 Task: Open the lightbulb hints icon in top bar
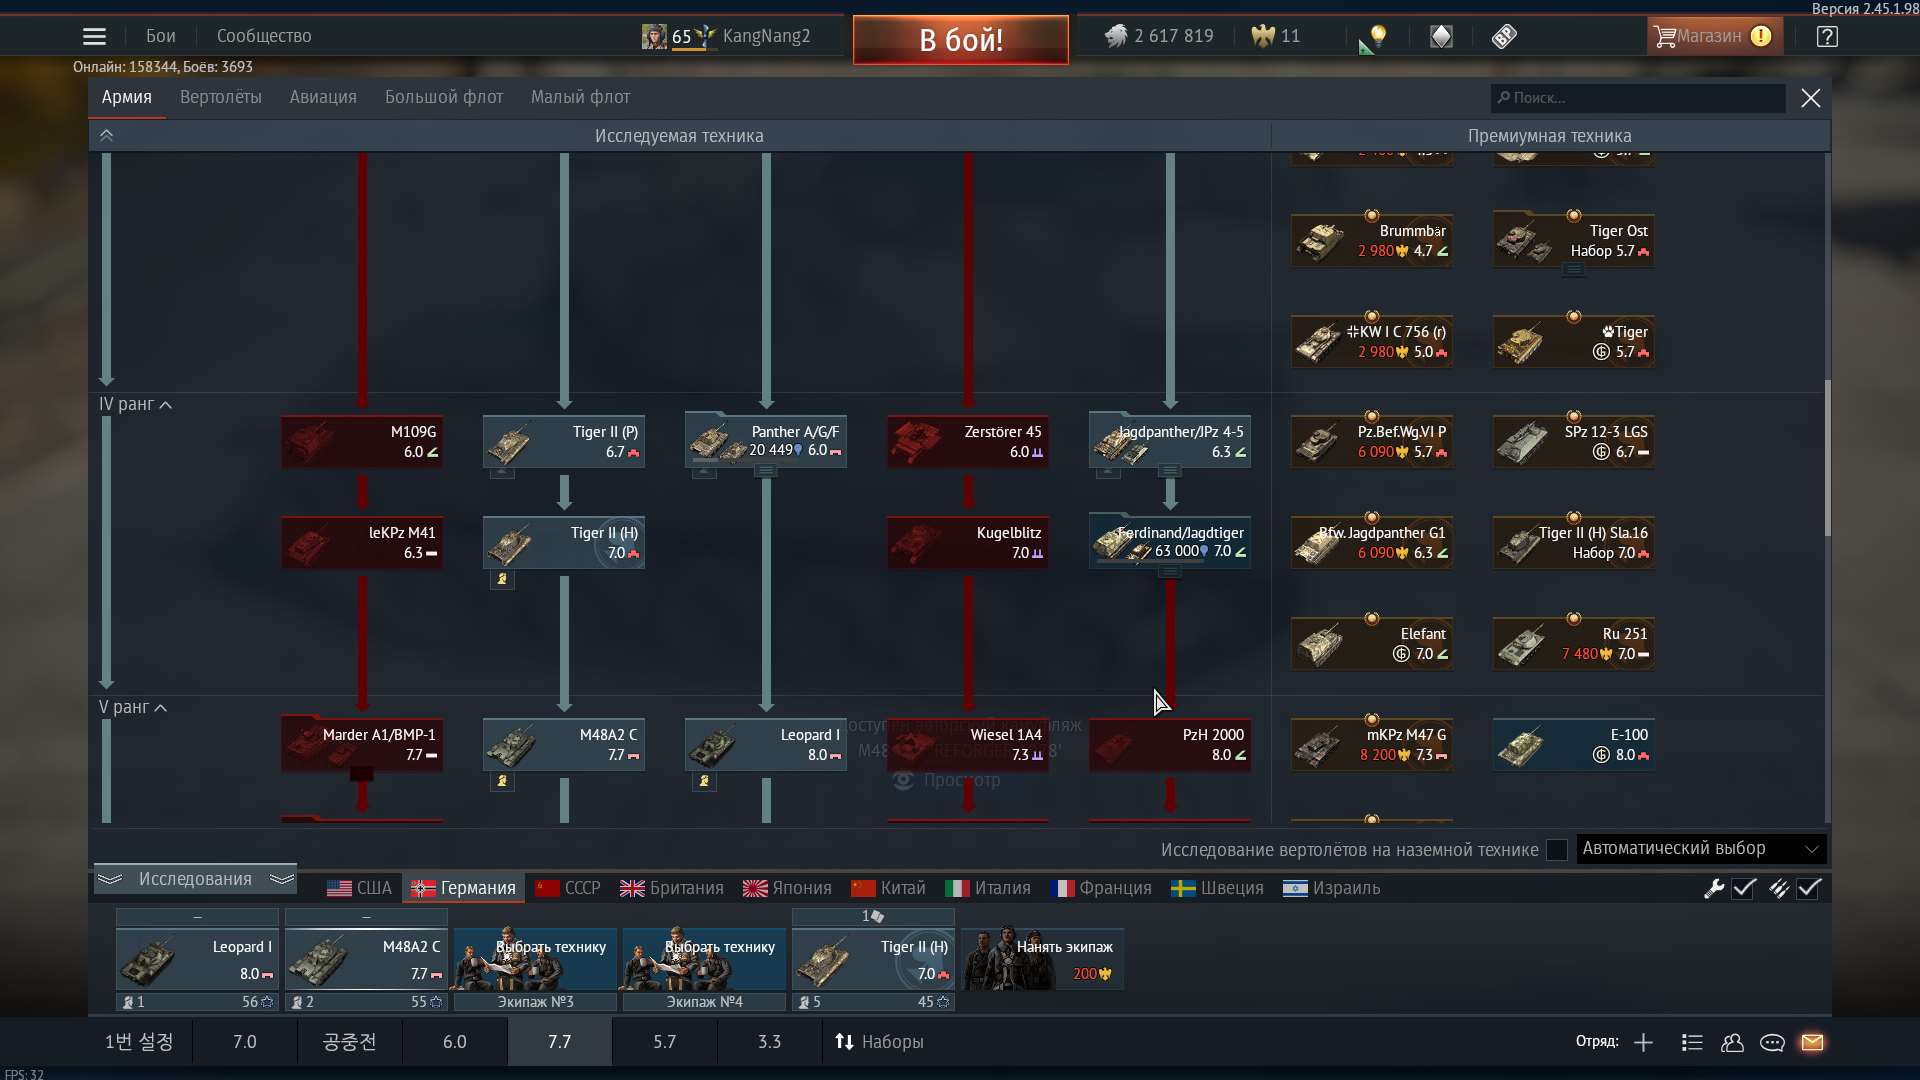[1378, 37]
